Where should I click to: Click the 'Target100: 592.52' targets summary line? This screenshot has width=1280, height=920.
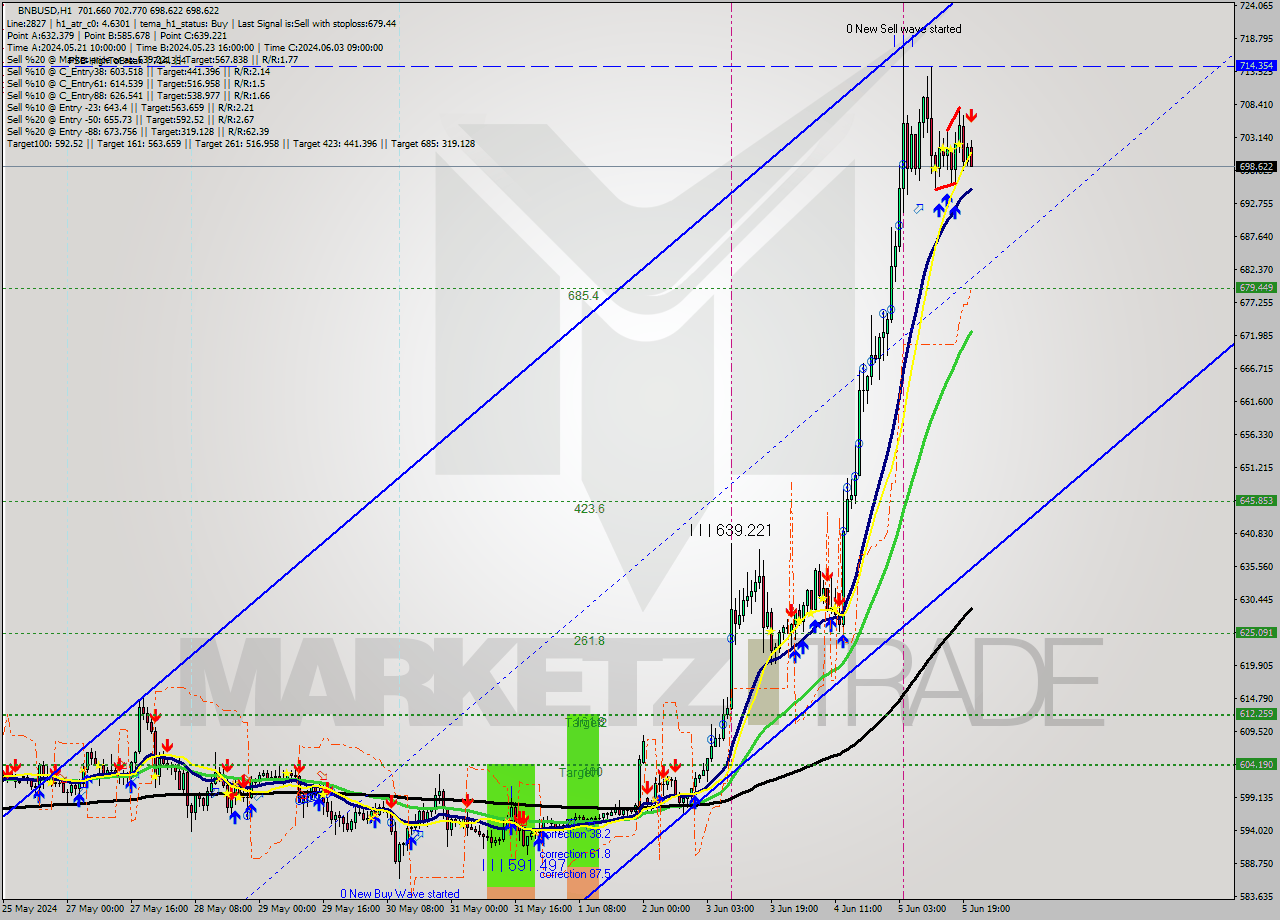click(x=240, y=143)
